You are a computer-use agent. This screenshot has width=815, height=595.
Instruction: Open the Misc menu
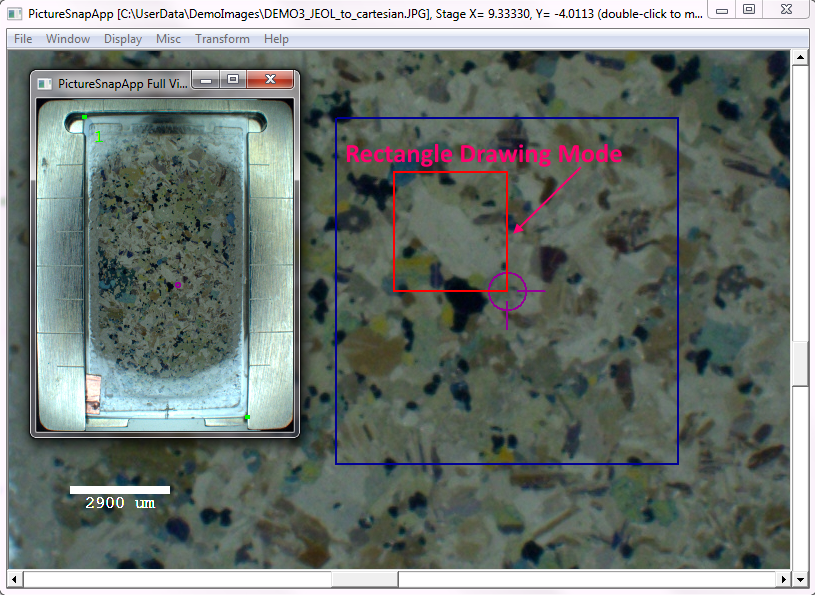pyautogui.click(x=168, y=39)
